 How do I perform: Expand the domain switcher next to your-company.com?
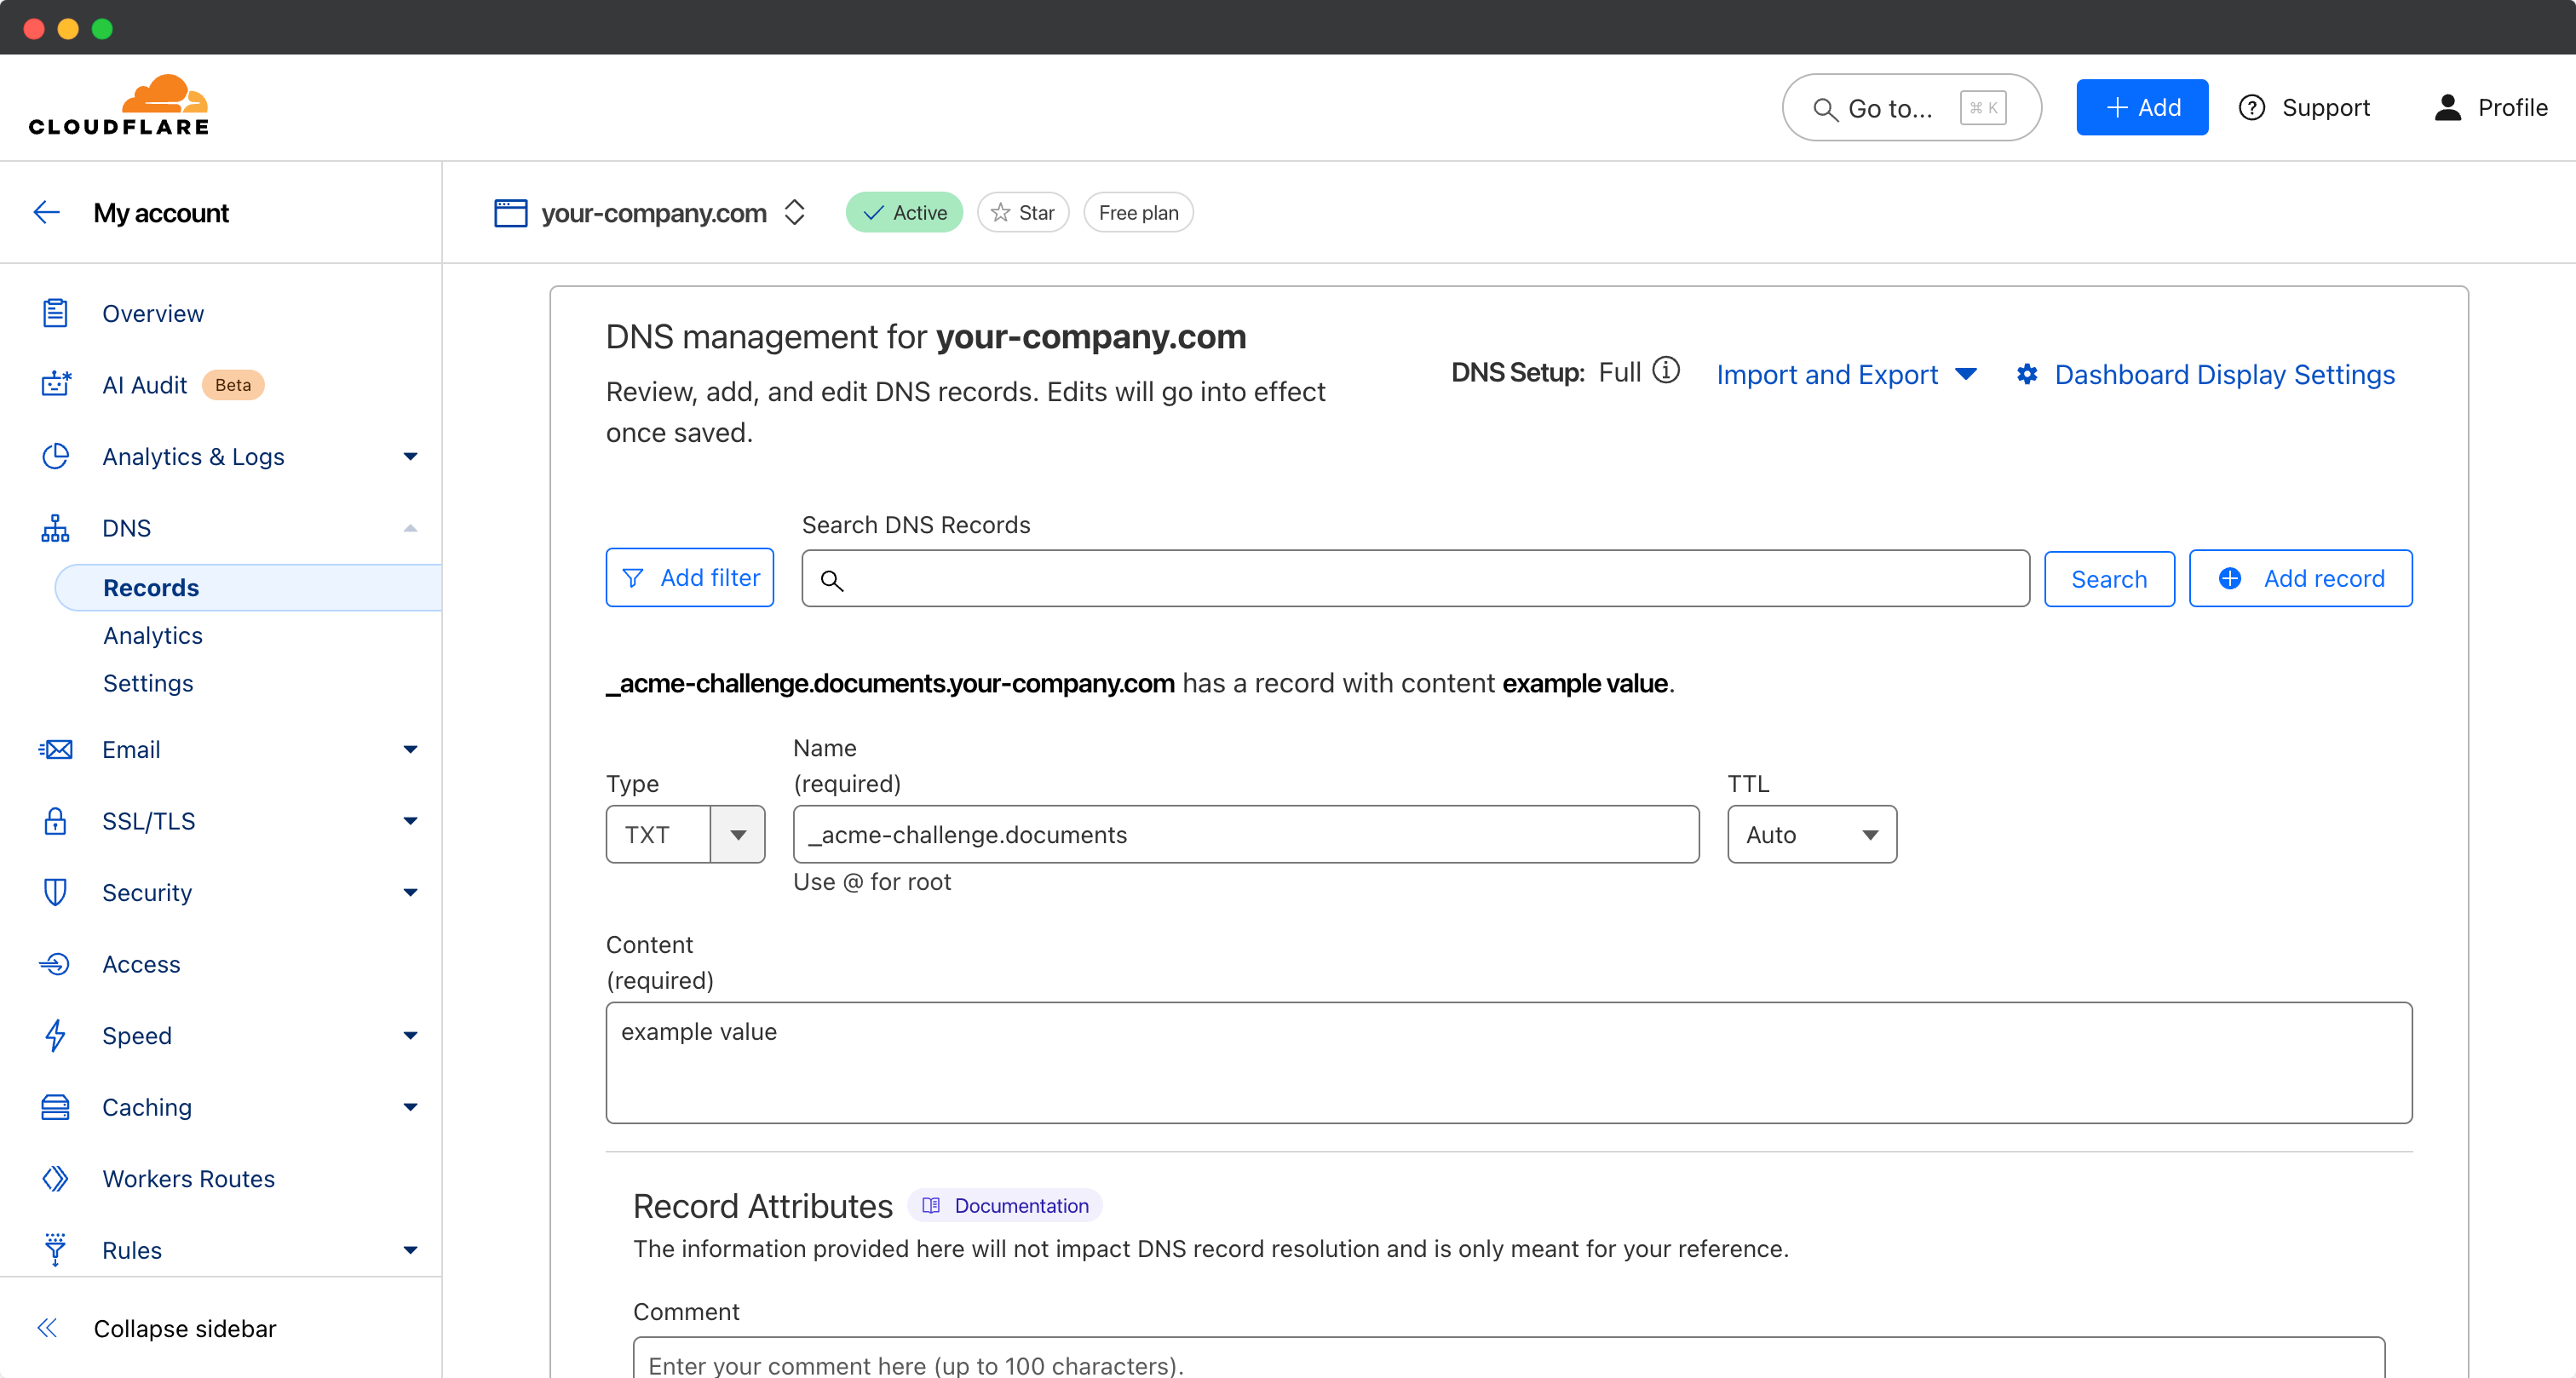[x=794, y=212]
